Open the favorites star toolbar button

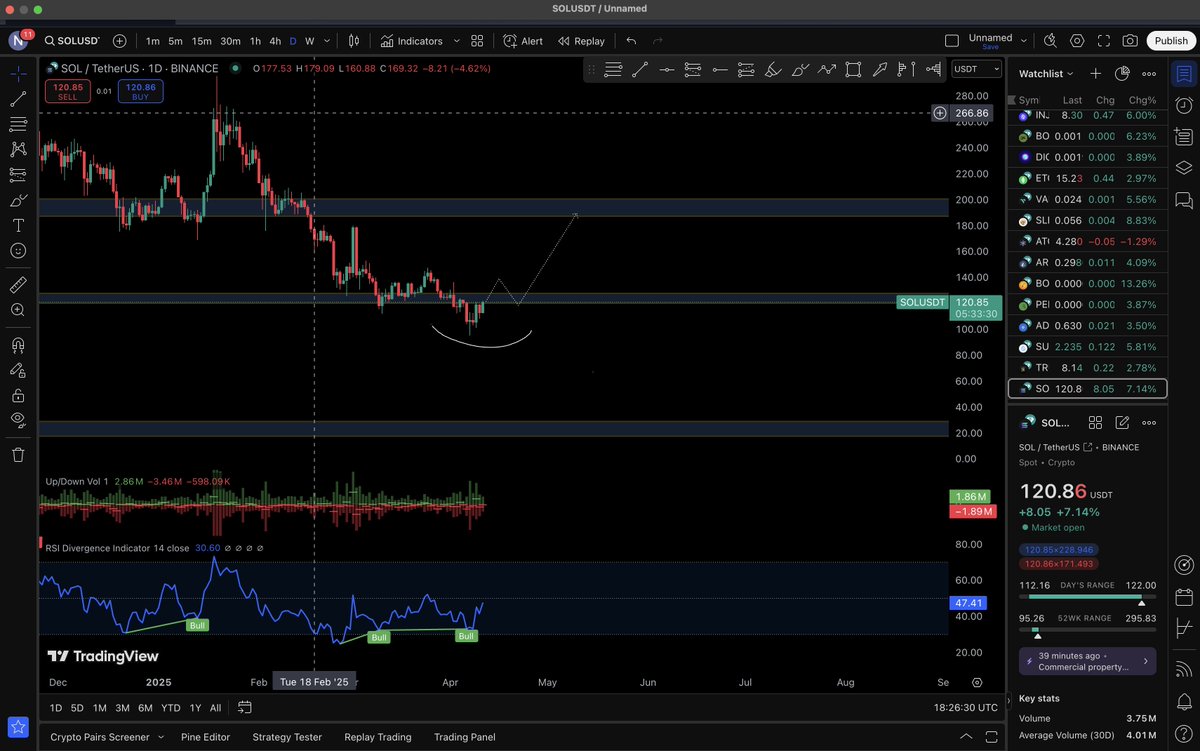coord(18,727)
